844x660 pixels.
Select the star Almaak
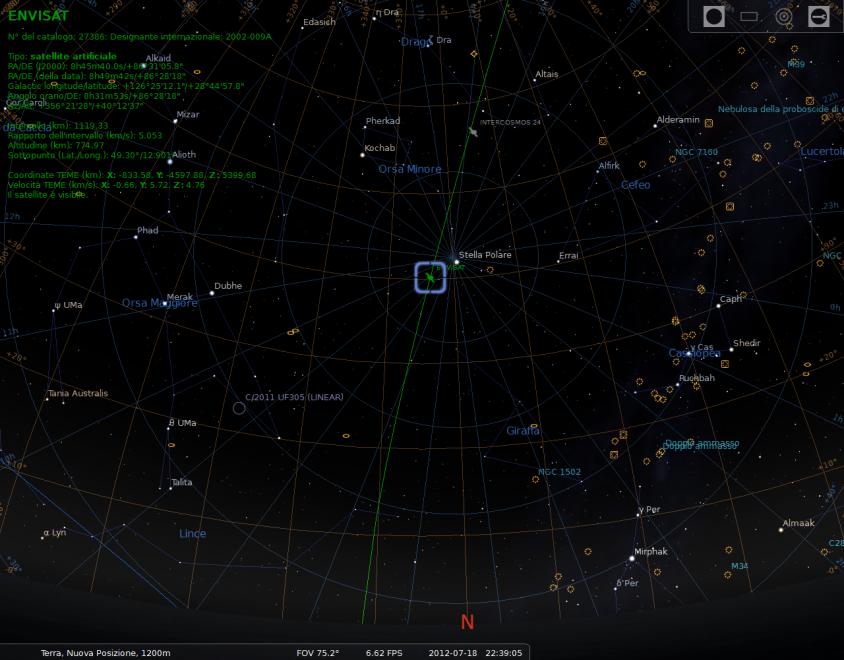(781, 530)
